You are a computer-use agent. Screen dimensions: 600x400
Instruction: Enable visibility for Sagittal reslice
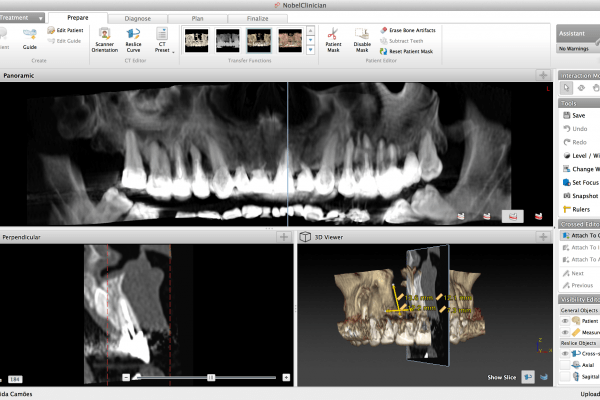click(x=564, y=377)
